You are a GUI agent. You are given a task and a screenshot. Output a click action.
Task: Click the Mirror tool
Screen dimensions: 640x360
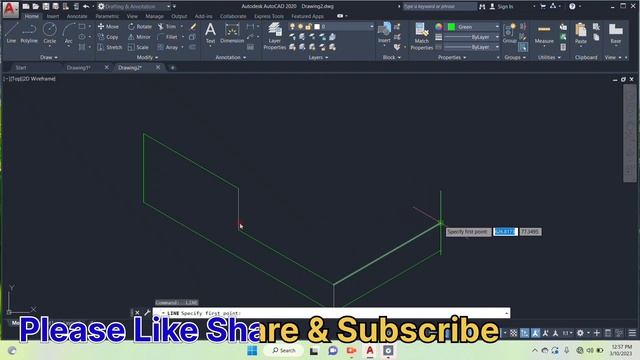[x=139, y=37]
